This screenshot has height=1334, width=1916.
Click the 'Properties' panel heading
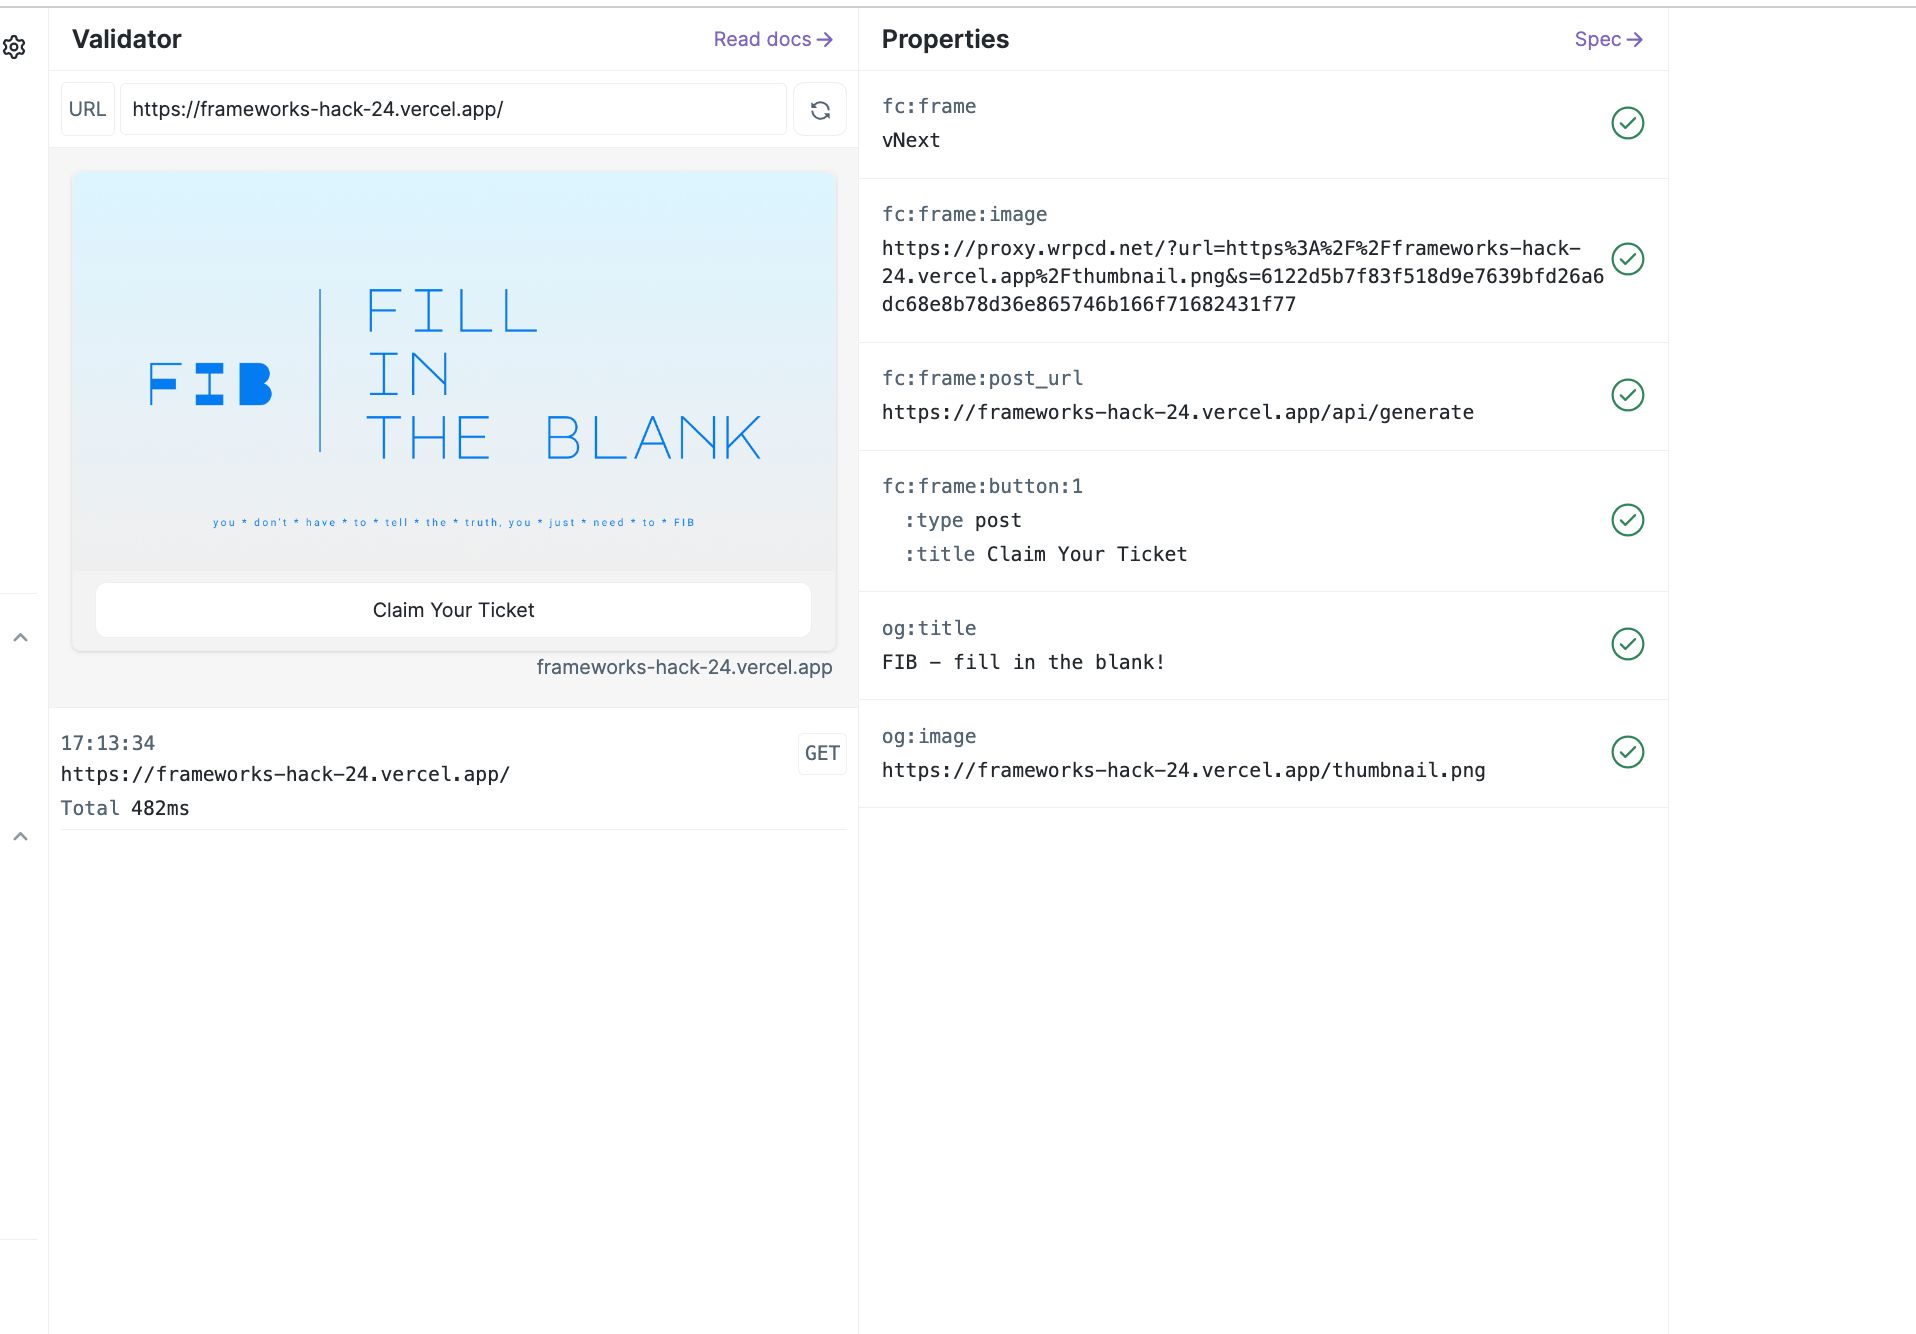tap(945, 39)
